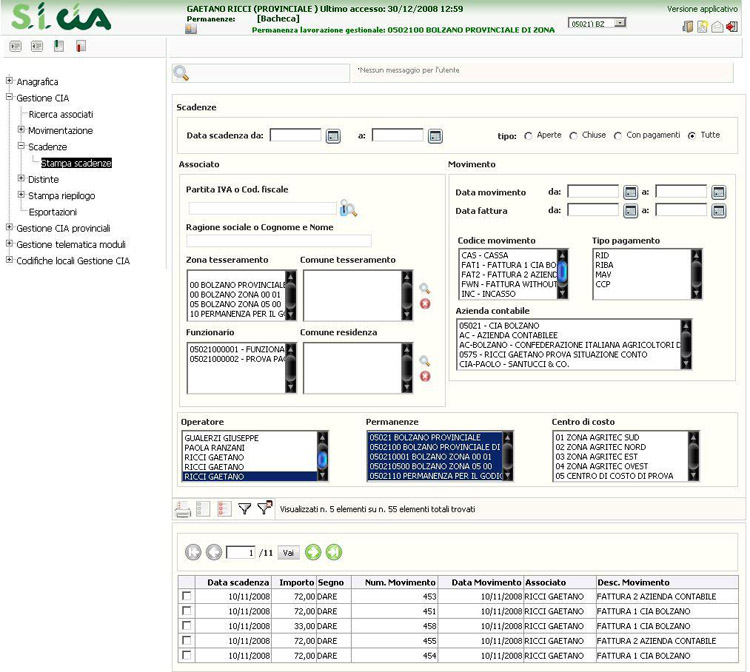Click the [Bacheca] link

[278, 19]
